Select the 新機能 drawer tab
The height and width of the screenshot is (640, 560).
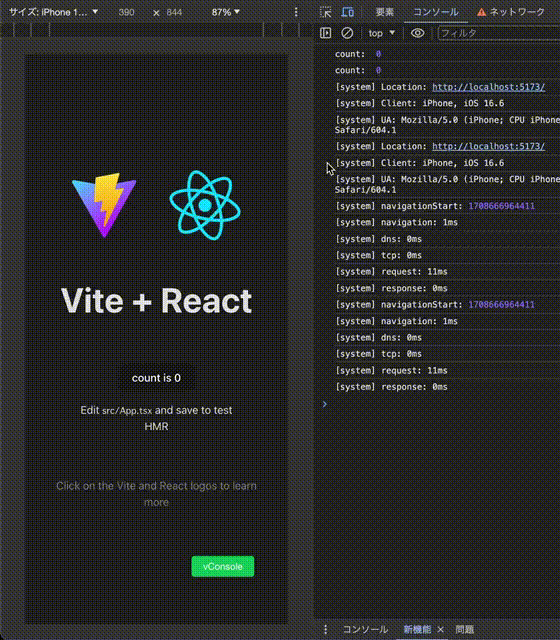point(417,629)
